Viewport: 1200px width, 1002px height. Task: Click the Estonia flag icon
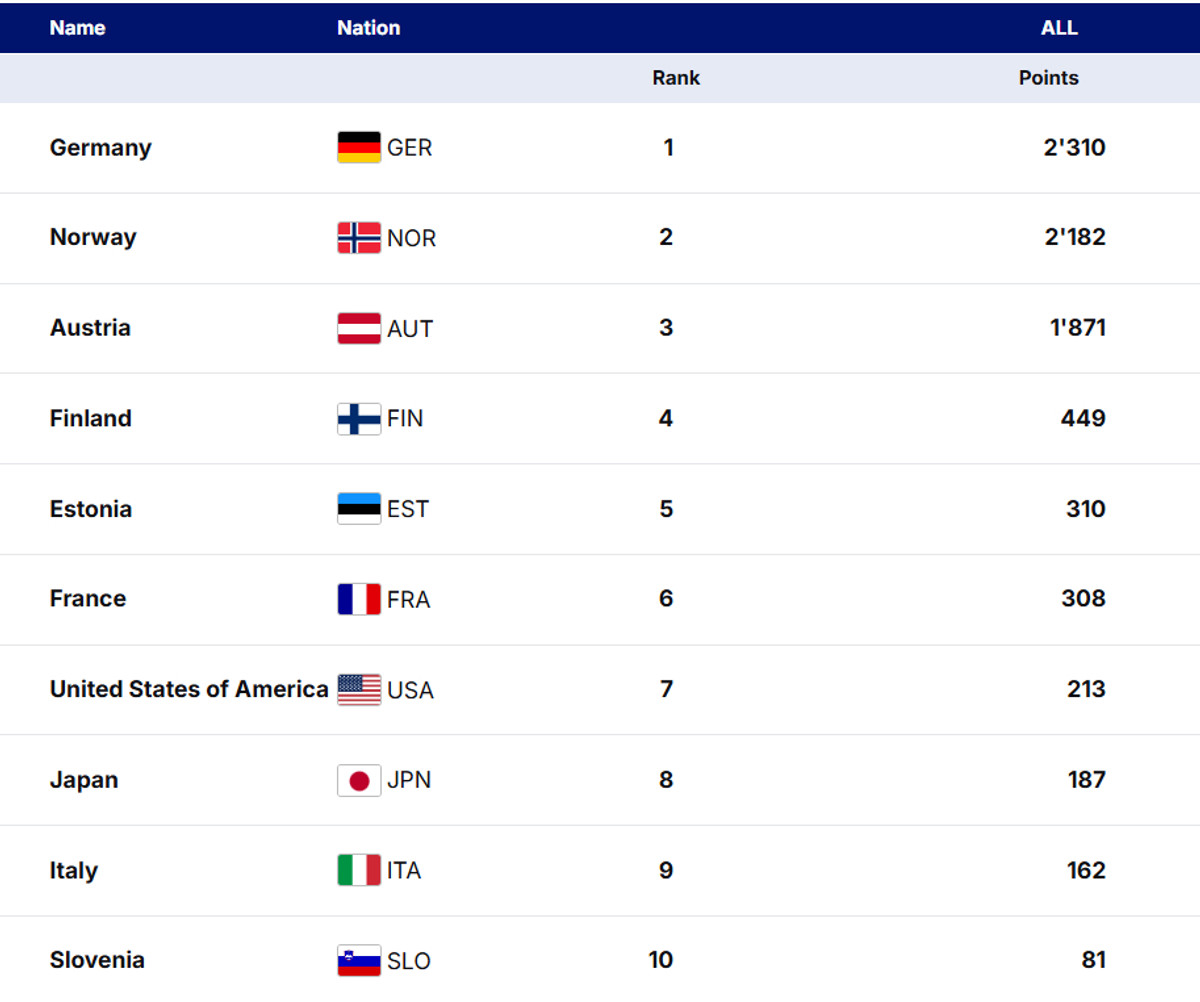359,509
